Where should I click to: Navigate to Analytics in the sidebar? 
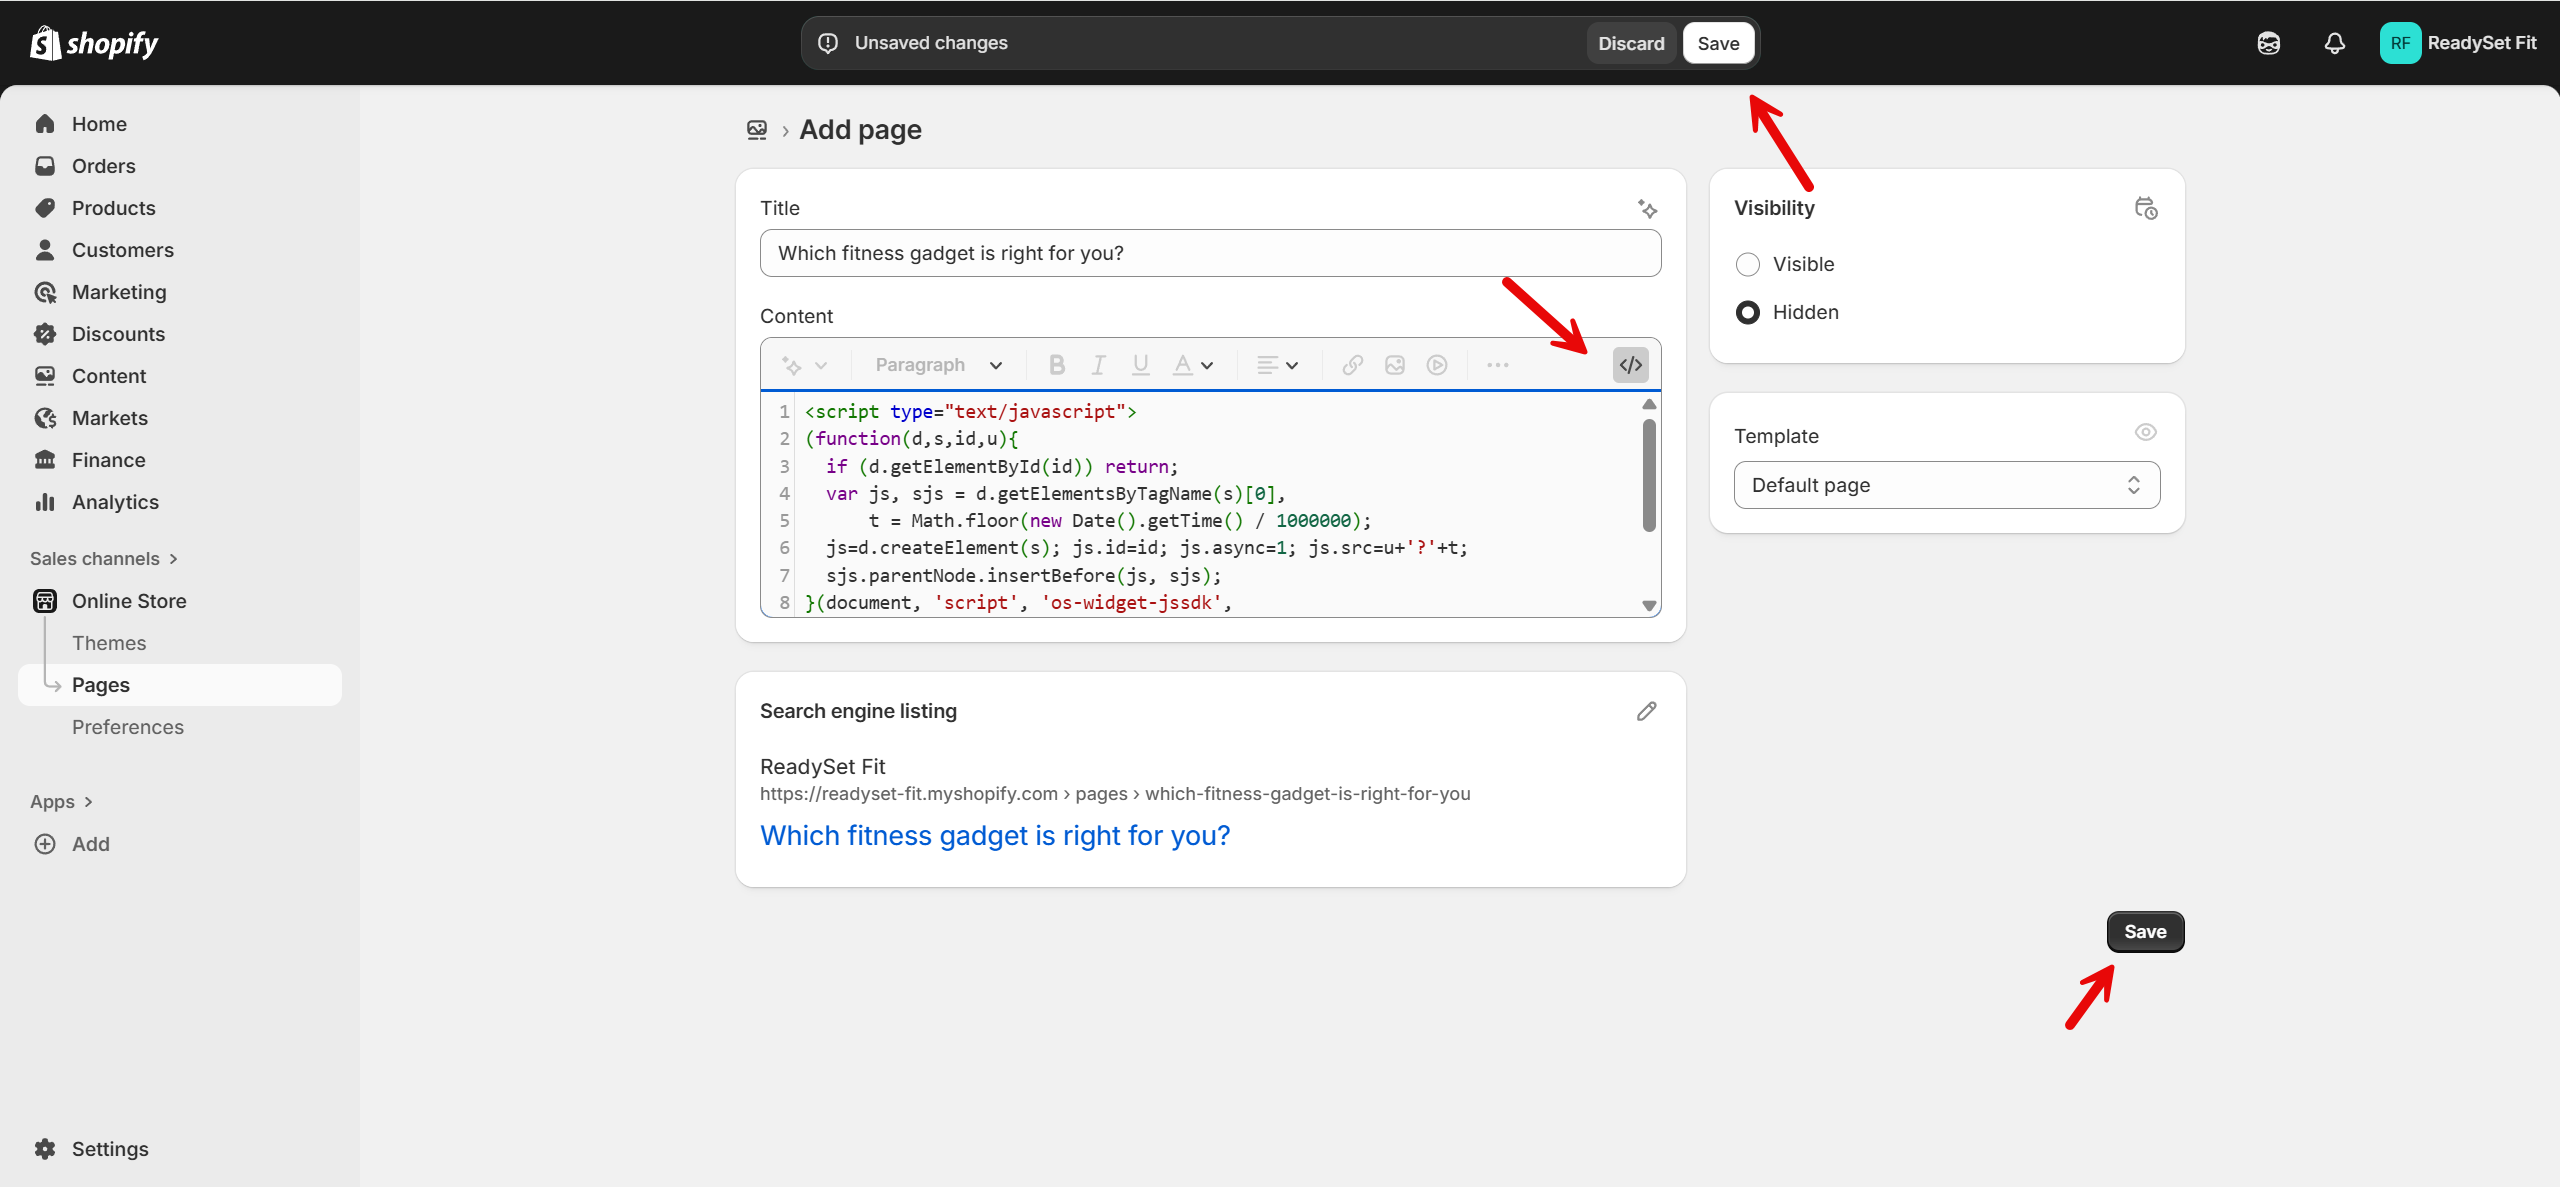(115, 501)
